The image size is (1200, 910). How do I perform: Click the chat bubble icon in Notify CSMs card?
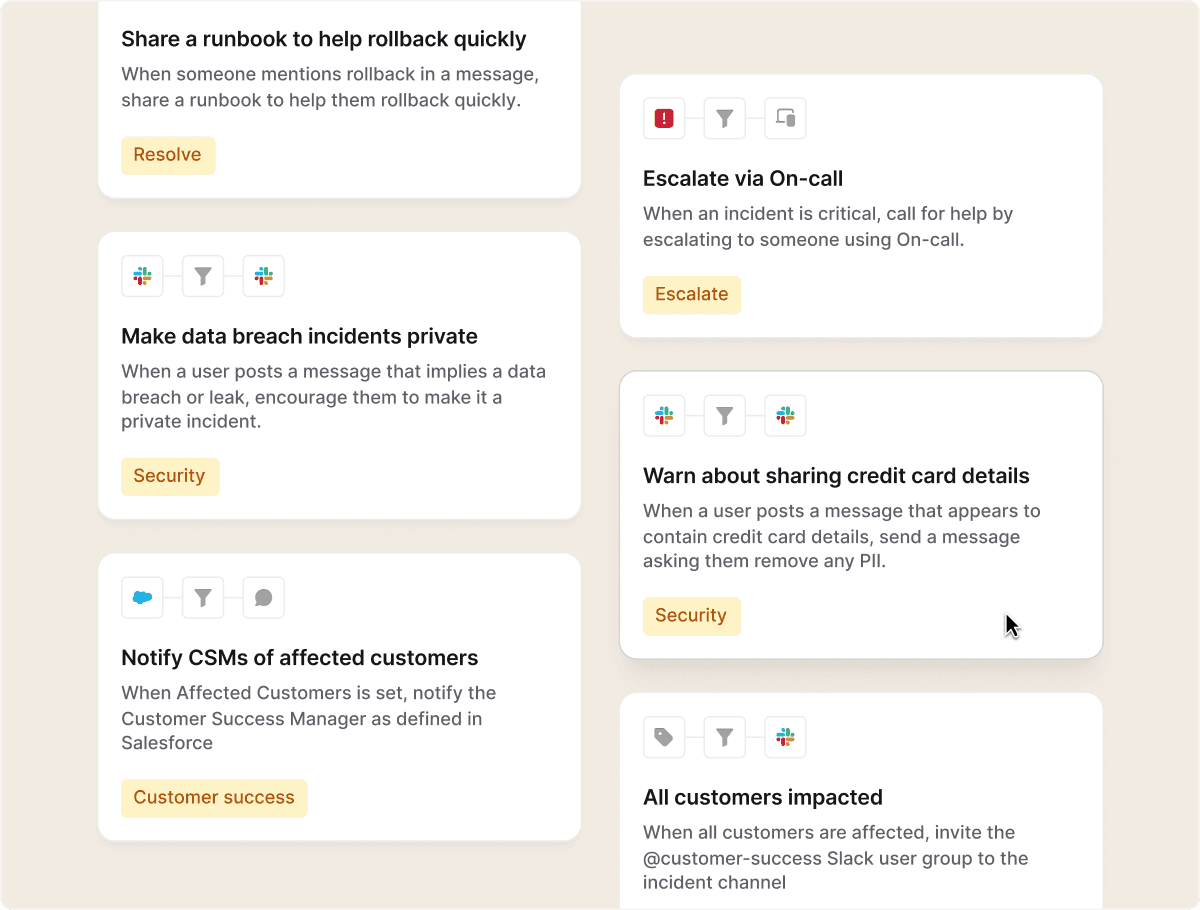pos(264,598)
